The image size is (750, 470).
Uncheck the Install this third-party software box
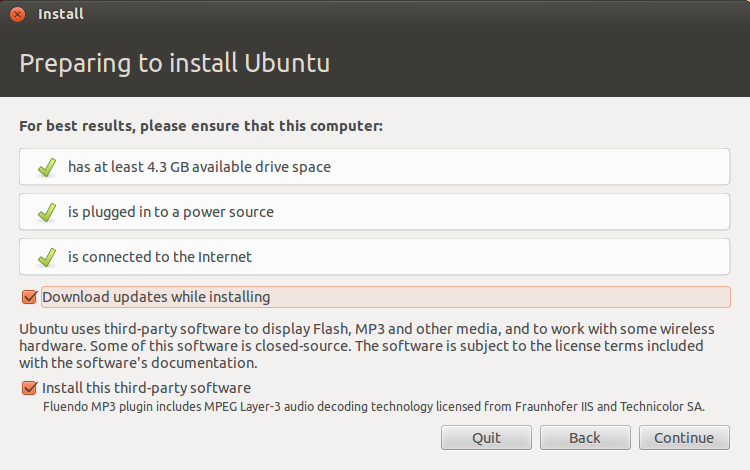pos(28,388)
